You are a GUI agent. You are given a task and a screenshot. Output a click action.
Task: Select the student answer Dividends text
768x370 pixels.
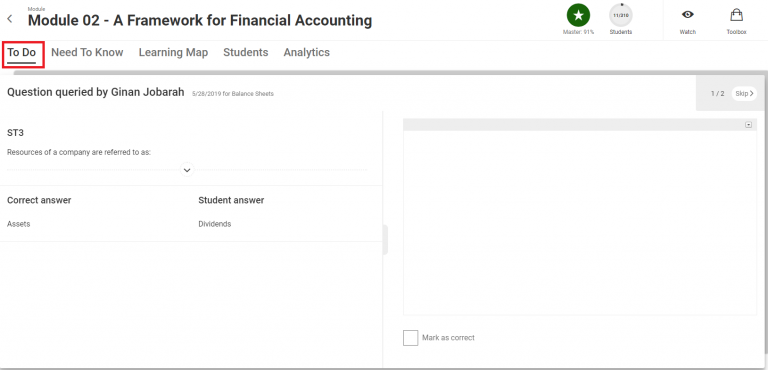click(215, 224)
